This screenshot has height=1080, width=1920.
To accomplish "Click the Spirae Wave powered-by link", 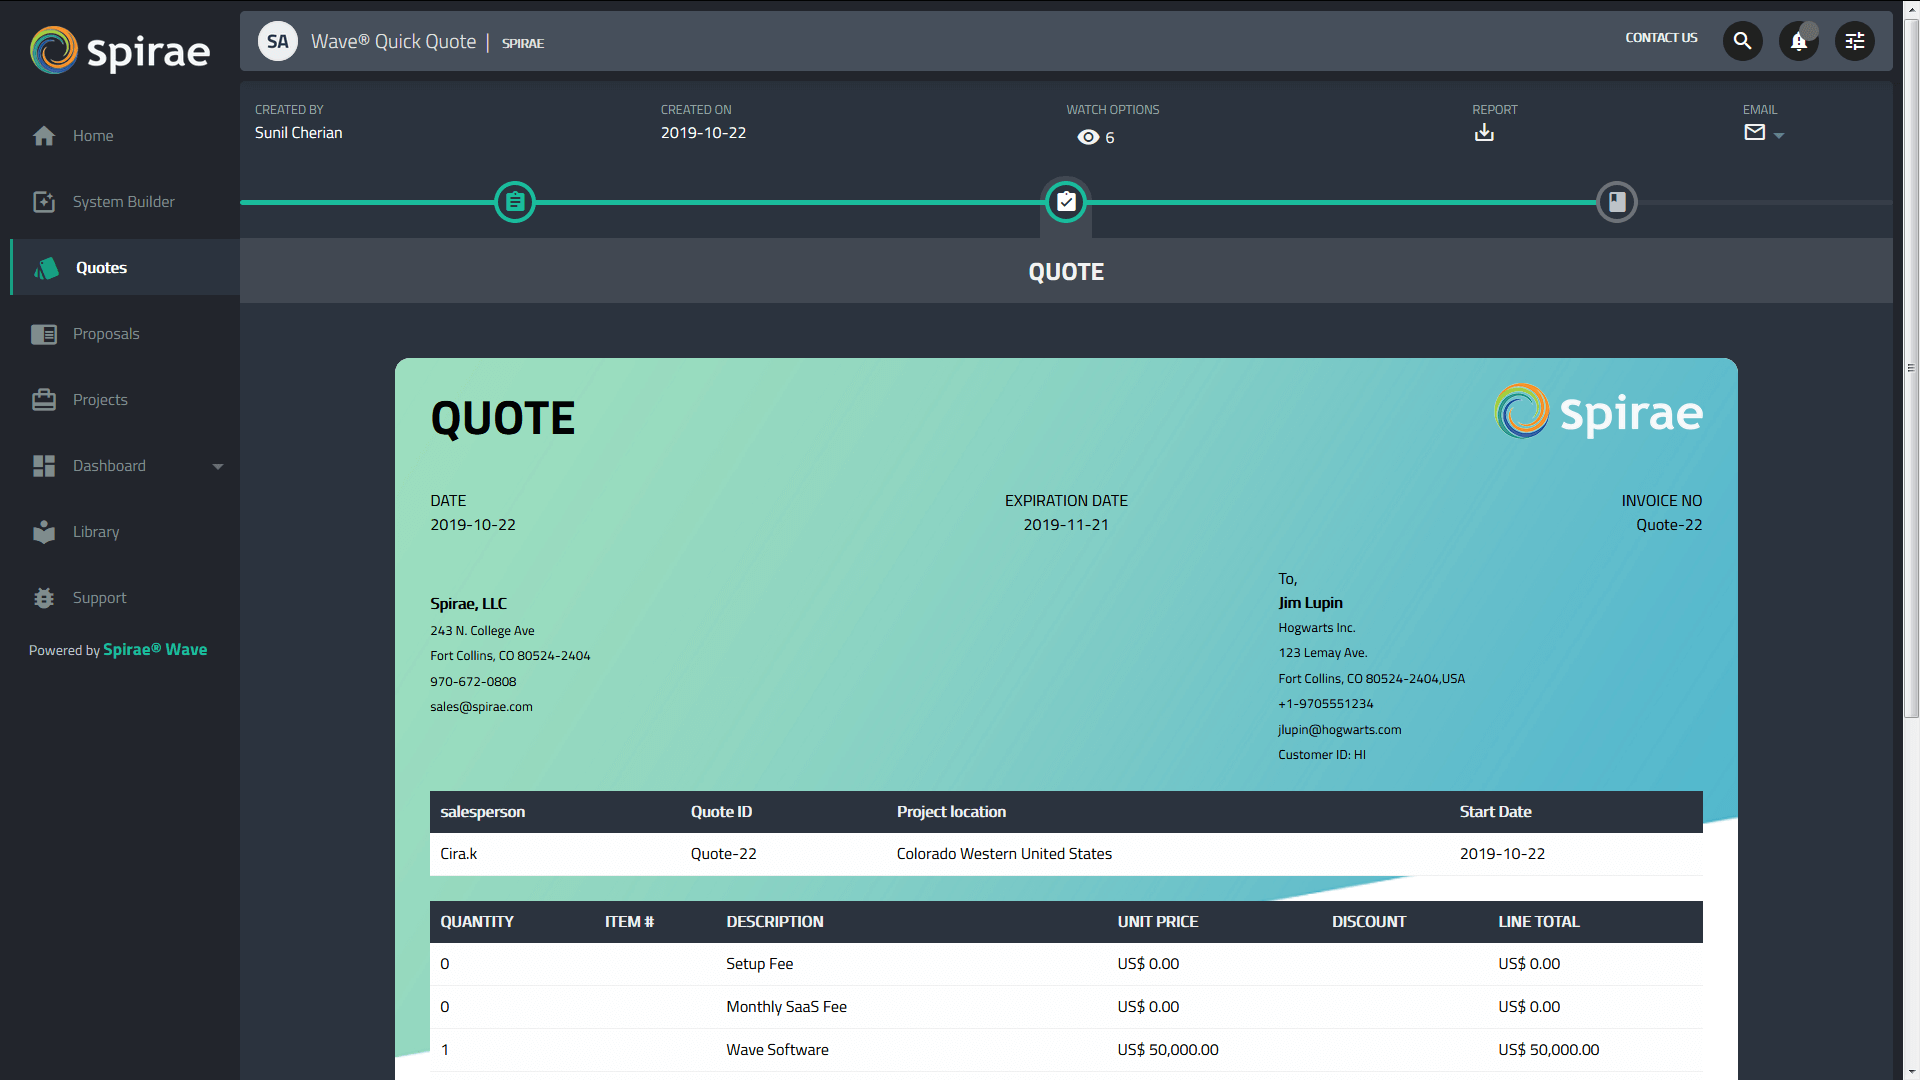I will point(155,650).
